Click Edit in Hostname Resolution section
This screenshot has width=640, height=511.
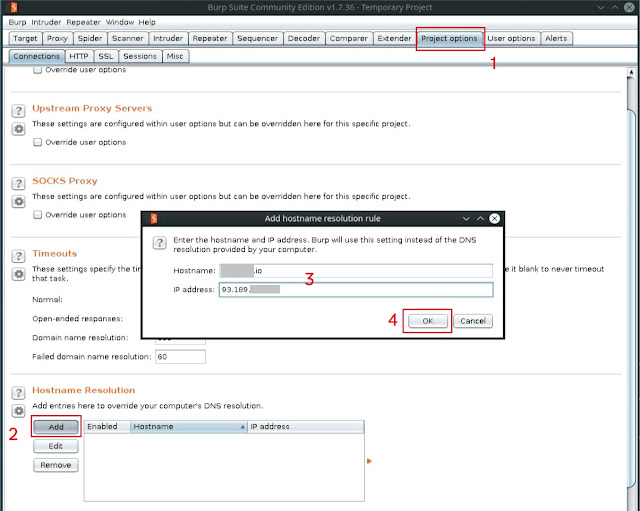(x=56, y=446)
